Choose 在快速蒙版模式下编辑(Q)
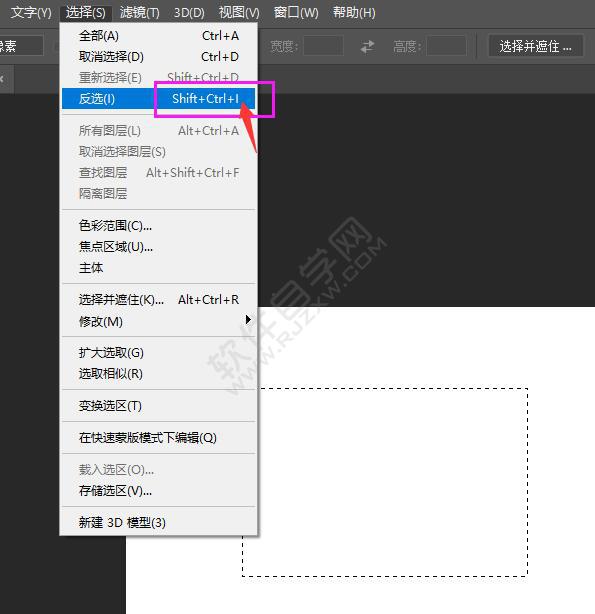Image resolution: width=595 pixels, height=614 pixels. [159, 437]
